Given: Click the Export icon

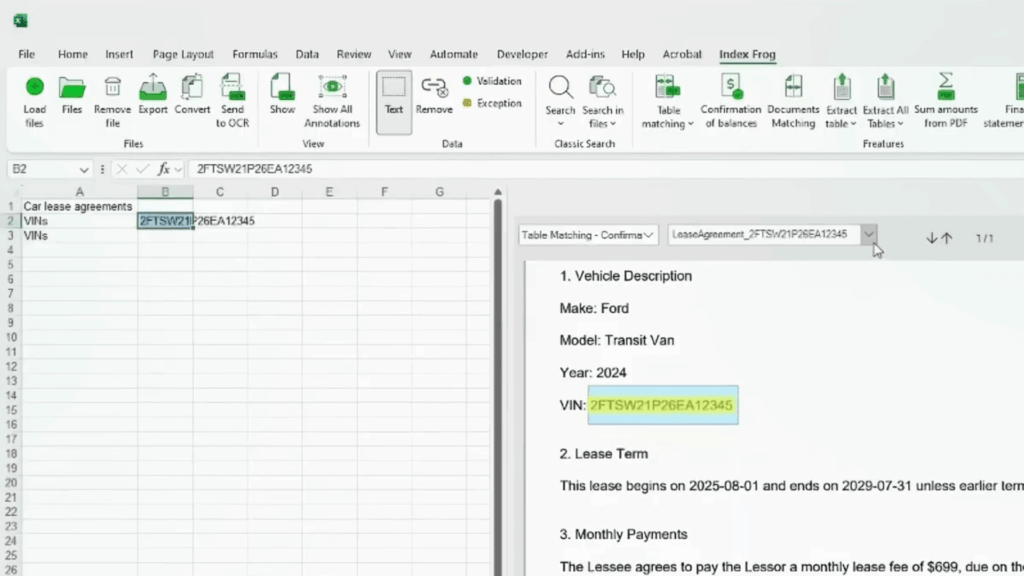Looking at the screenshot, I should click(153, 87).
